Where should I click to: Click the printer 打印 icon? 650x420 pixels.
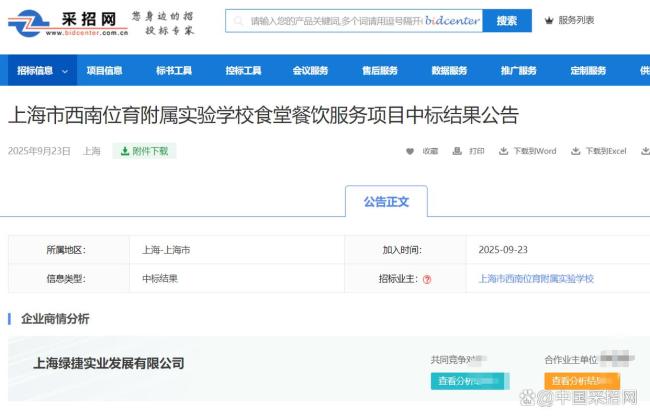[457, 152]
